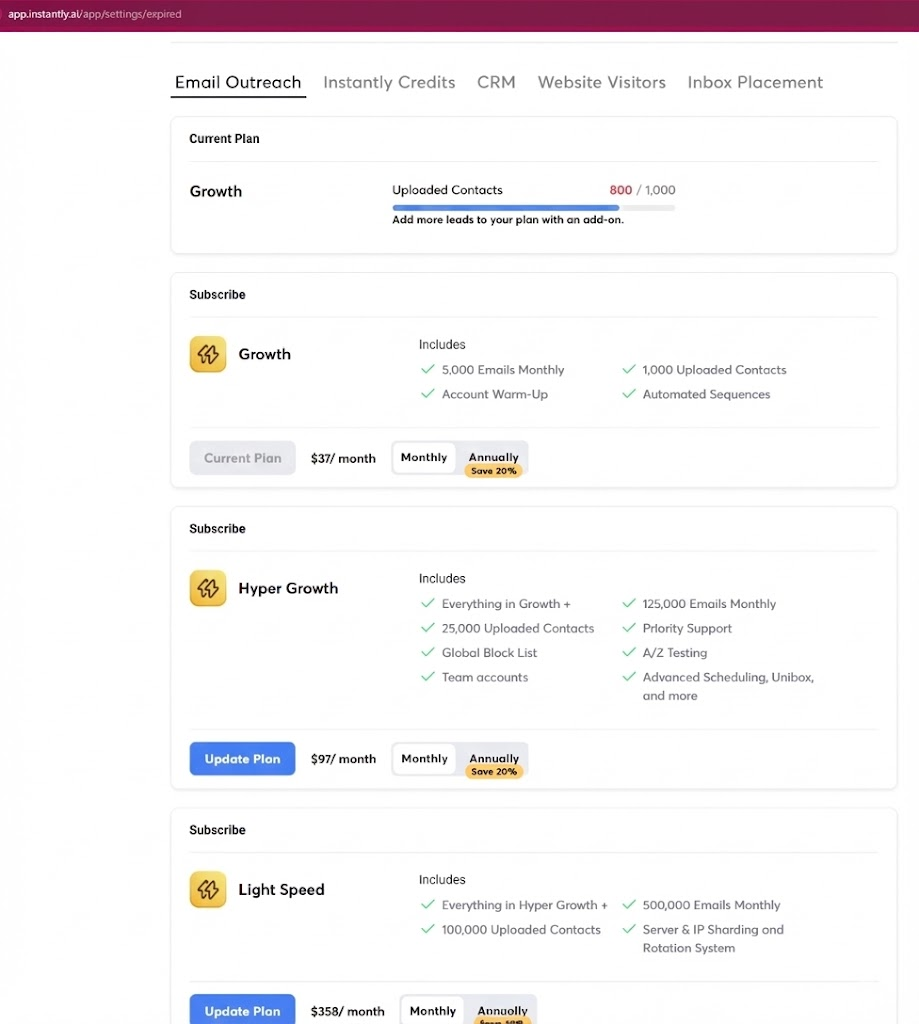The width and height of the screenshot is (919, 1024).
Task: Click the '$37/ month' price
Action: point(343,458)
